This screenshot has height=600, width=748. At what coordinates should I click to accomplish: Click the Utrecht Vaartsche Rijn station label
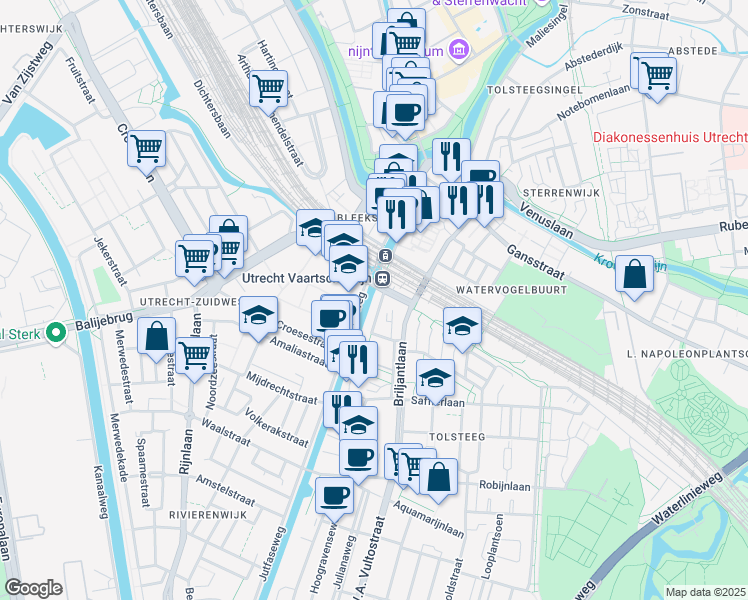click(x=306, y=278)
